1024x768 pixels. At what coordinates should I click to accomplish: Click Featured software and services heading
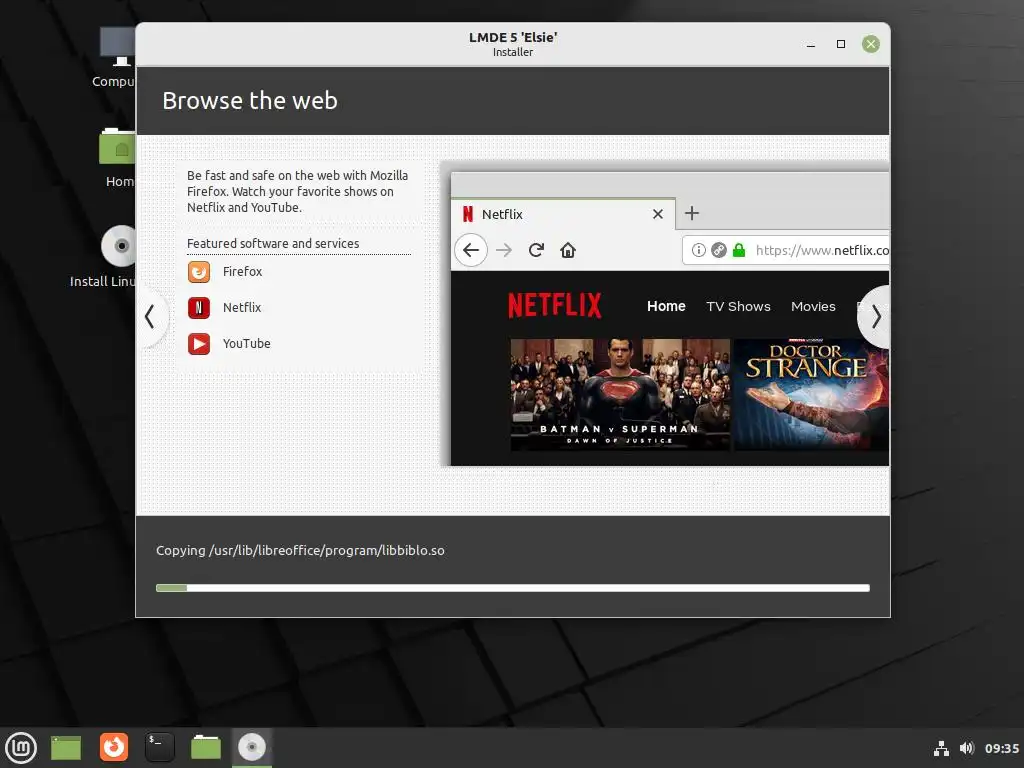(x=273, y=244)
